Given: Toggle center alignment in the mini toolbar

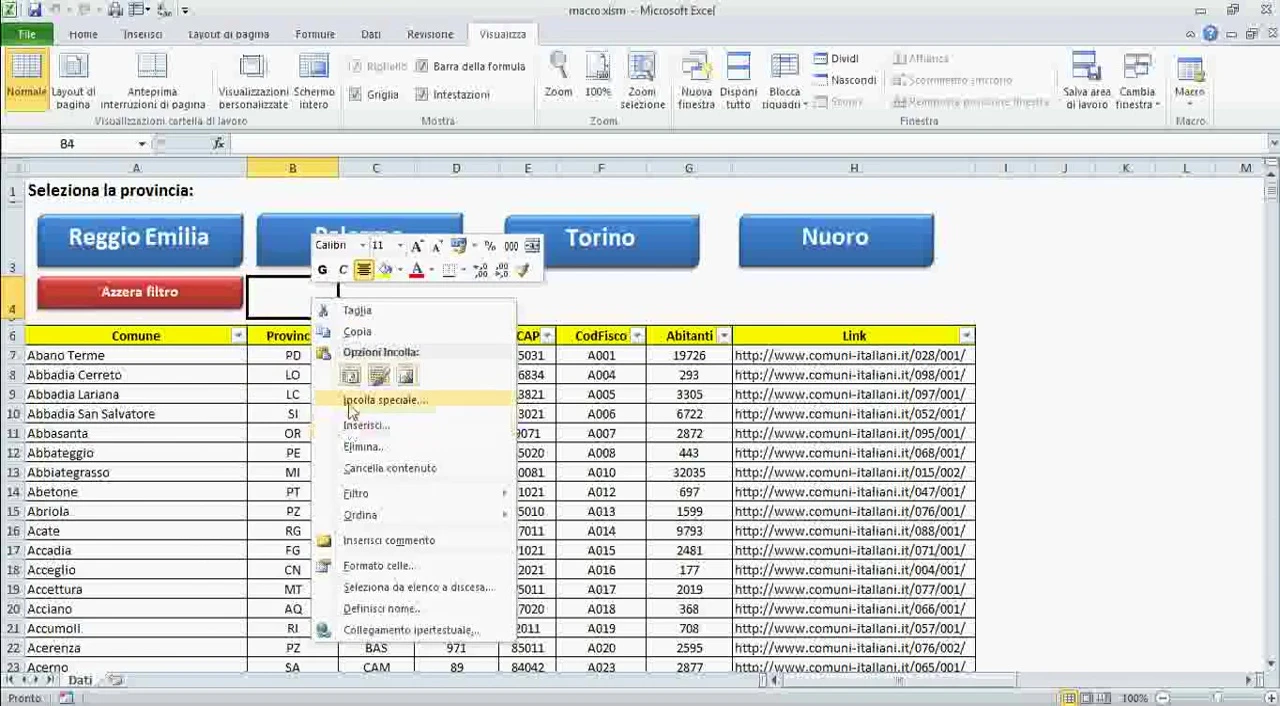Looking at the screenshot, I should pos(364,270).
